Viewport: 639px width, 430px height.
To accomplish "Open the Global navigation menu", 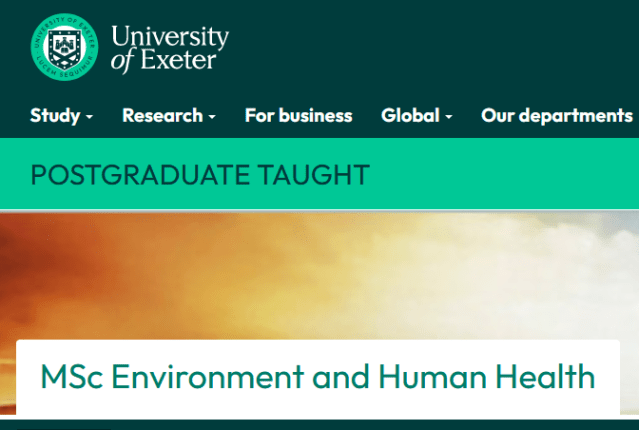I will [x=410, y=115].
